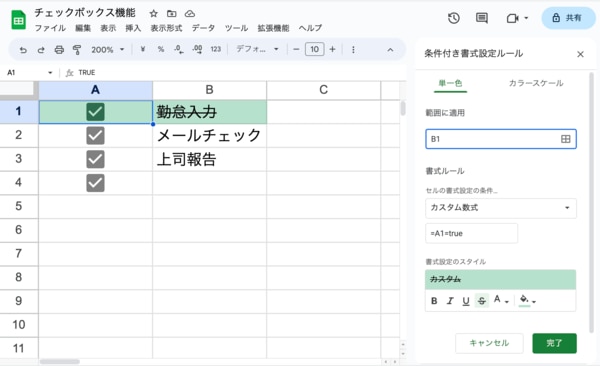Click the =A1=true formula field
Screen dimensions: 600x366
[x=471, y=233]
